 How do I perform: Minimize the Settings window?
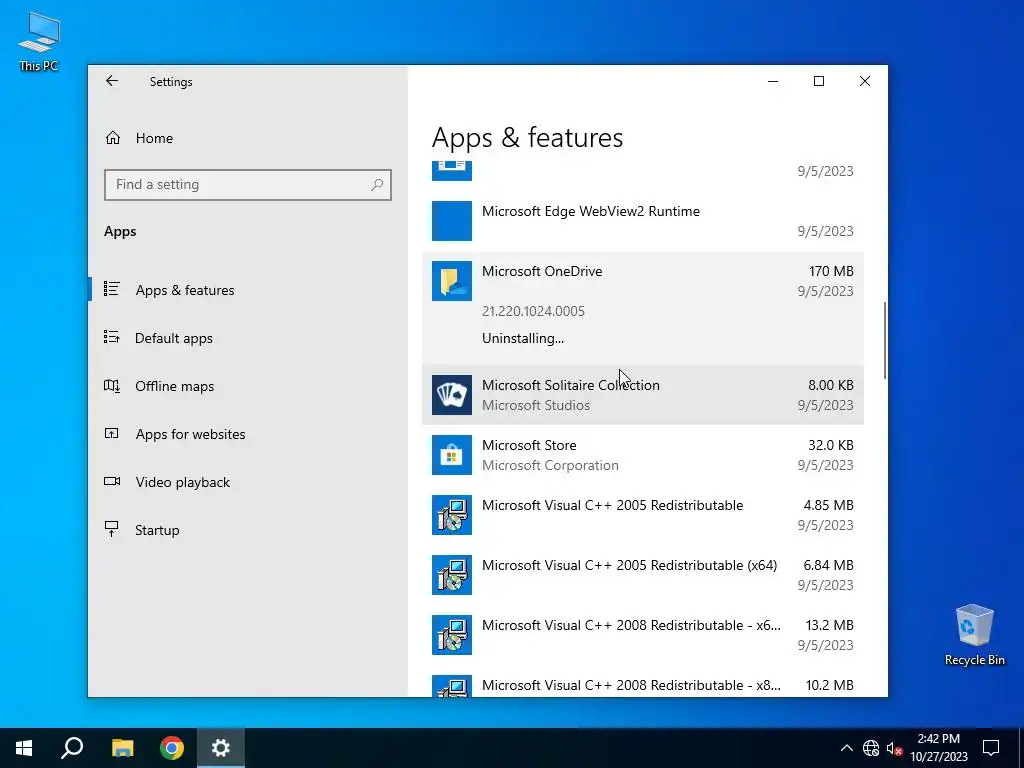773,81
